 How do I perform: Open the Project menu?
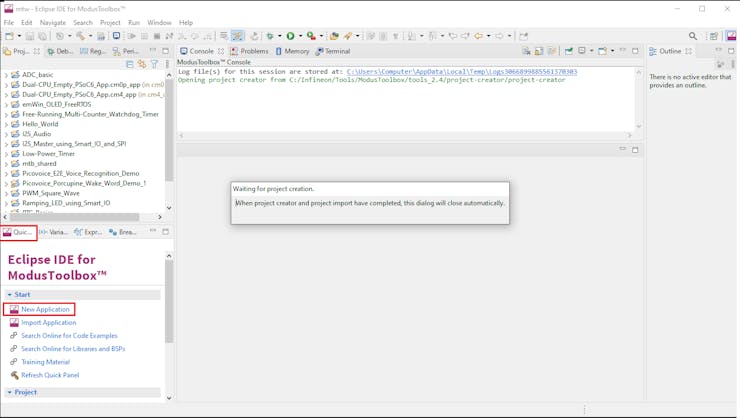click(110, 23)
